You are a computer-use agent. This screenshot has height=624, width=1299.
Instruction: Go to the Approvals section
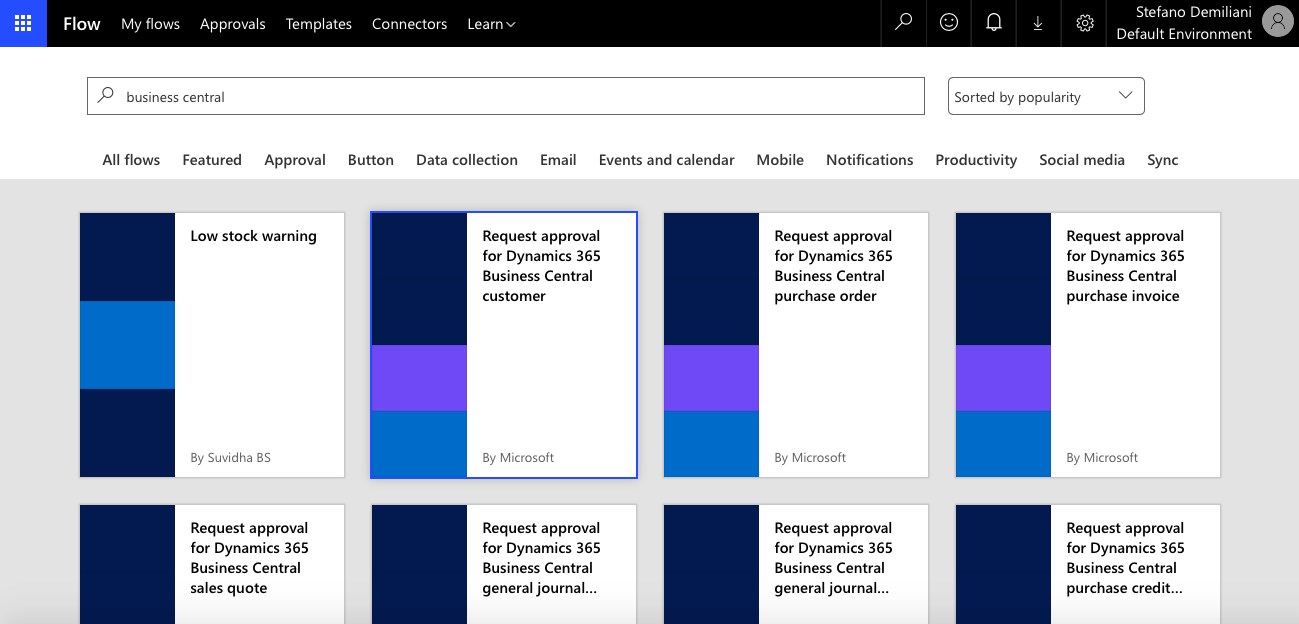point(232,23)
